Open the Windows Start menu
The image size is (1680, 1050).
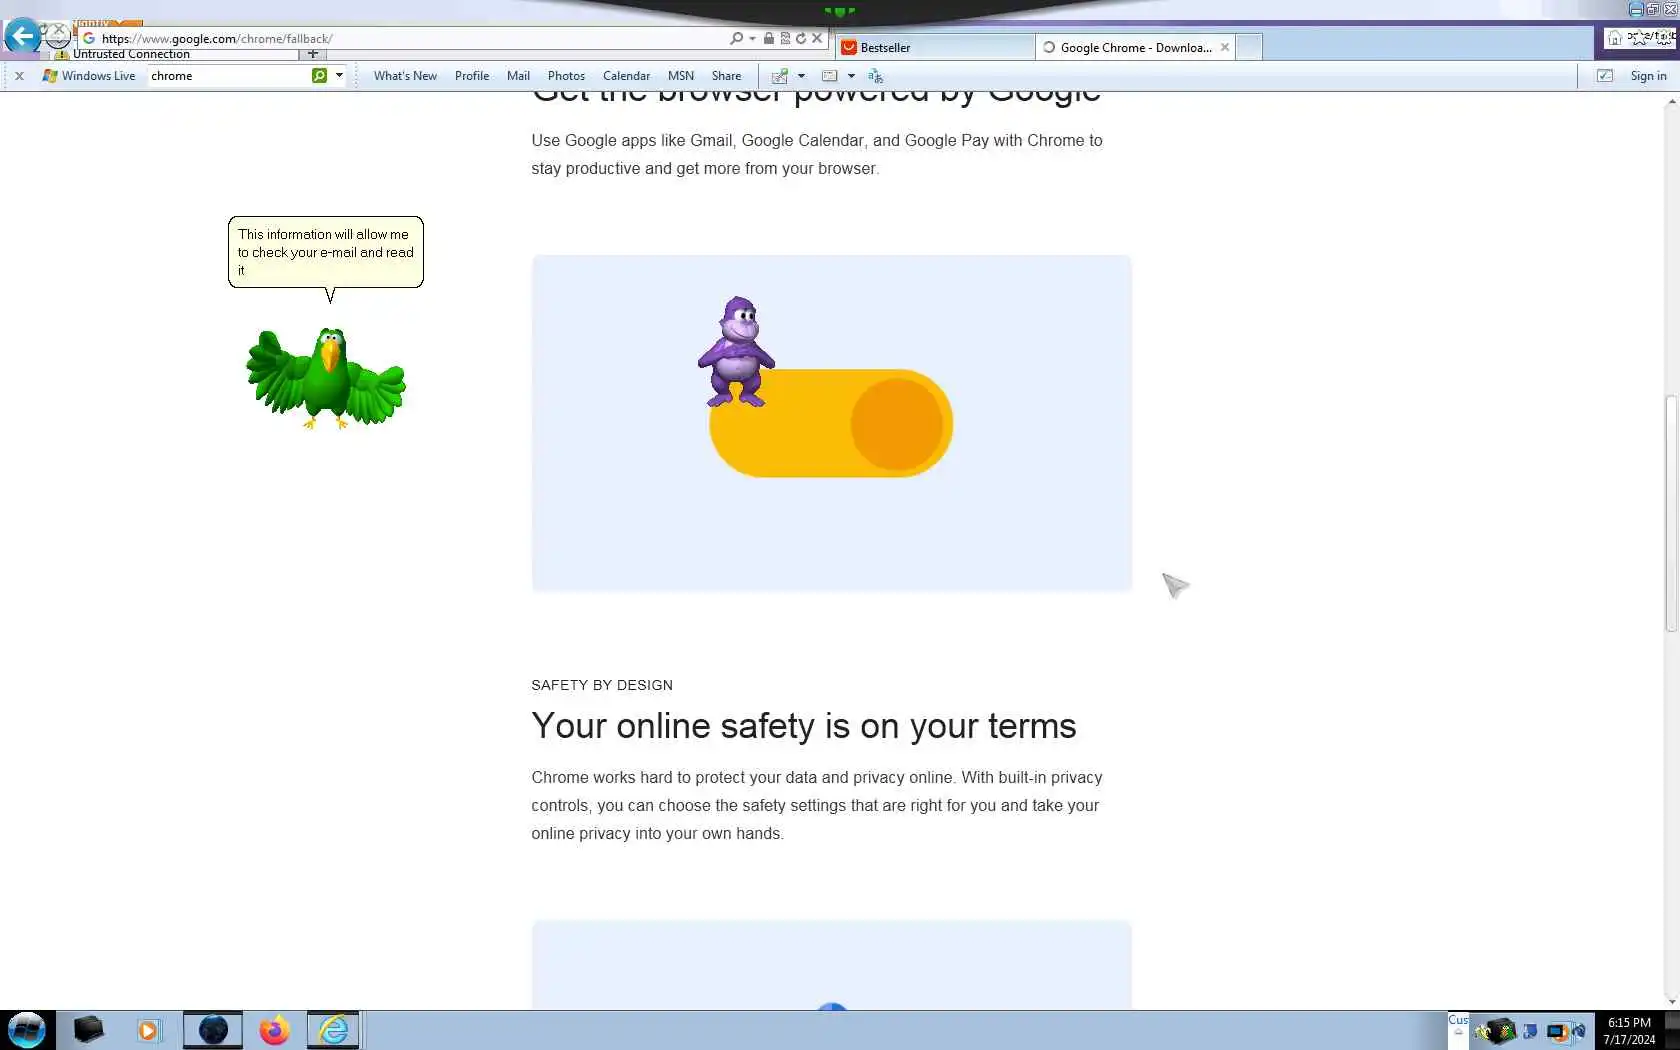pos(27,1030)
